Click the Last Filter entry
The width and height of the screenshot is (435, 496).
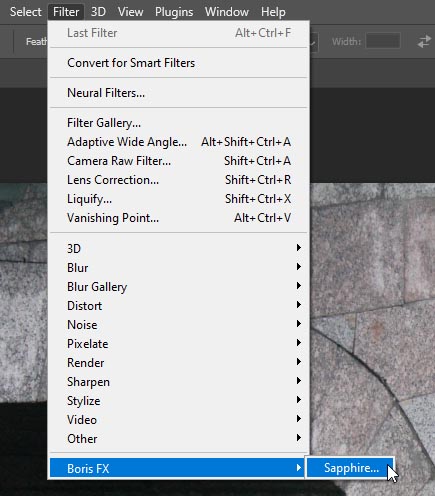(x=179, y=33)
